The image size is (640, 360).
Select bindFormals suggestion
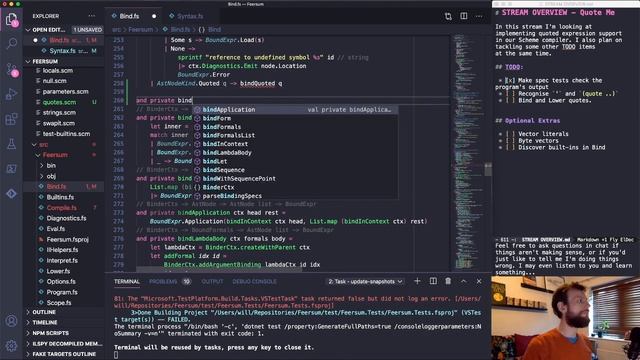[x=294, y=127]
